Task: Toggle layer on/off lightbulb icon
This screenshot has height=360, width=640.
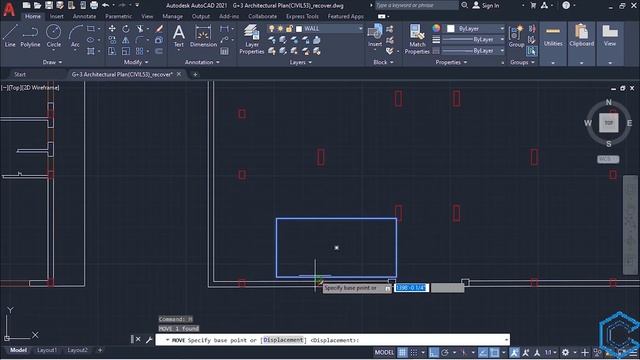Action: tap(271, 29)
